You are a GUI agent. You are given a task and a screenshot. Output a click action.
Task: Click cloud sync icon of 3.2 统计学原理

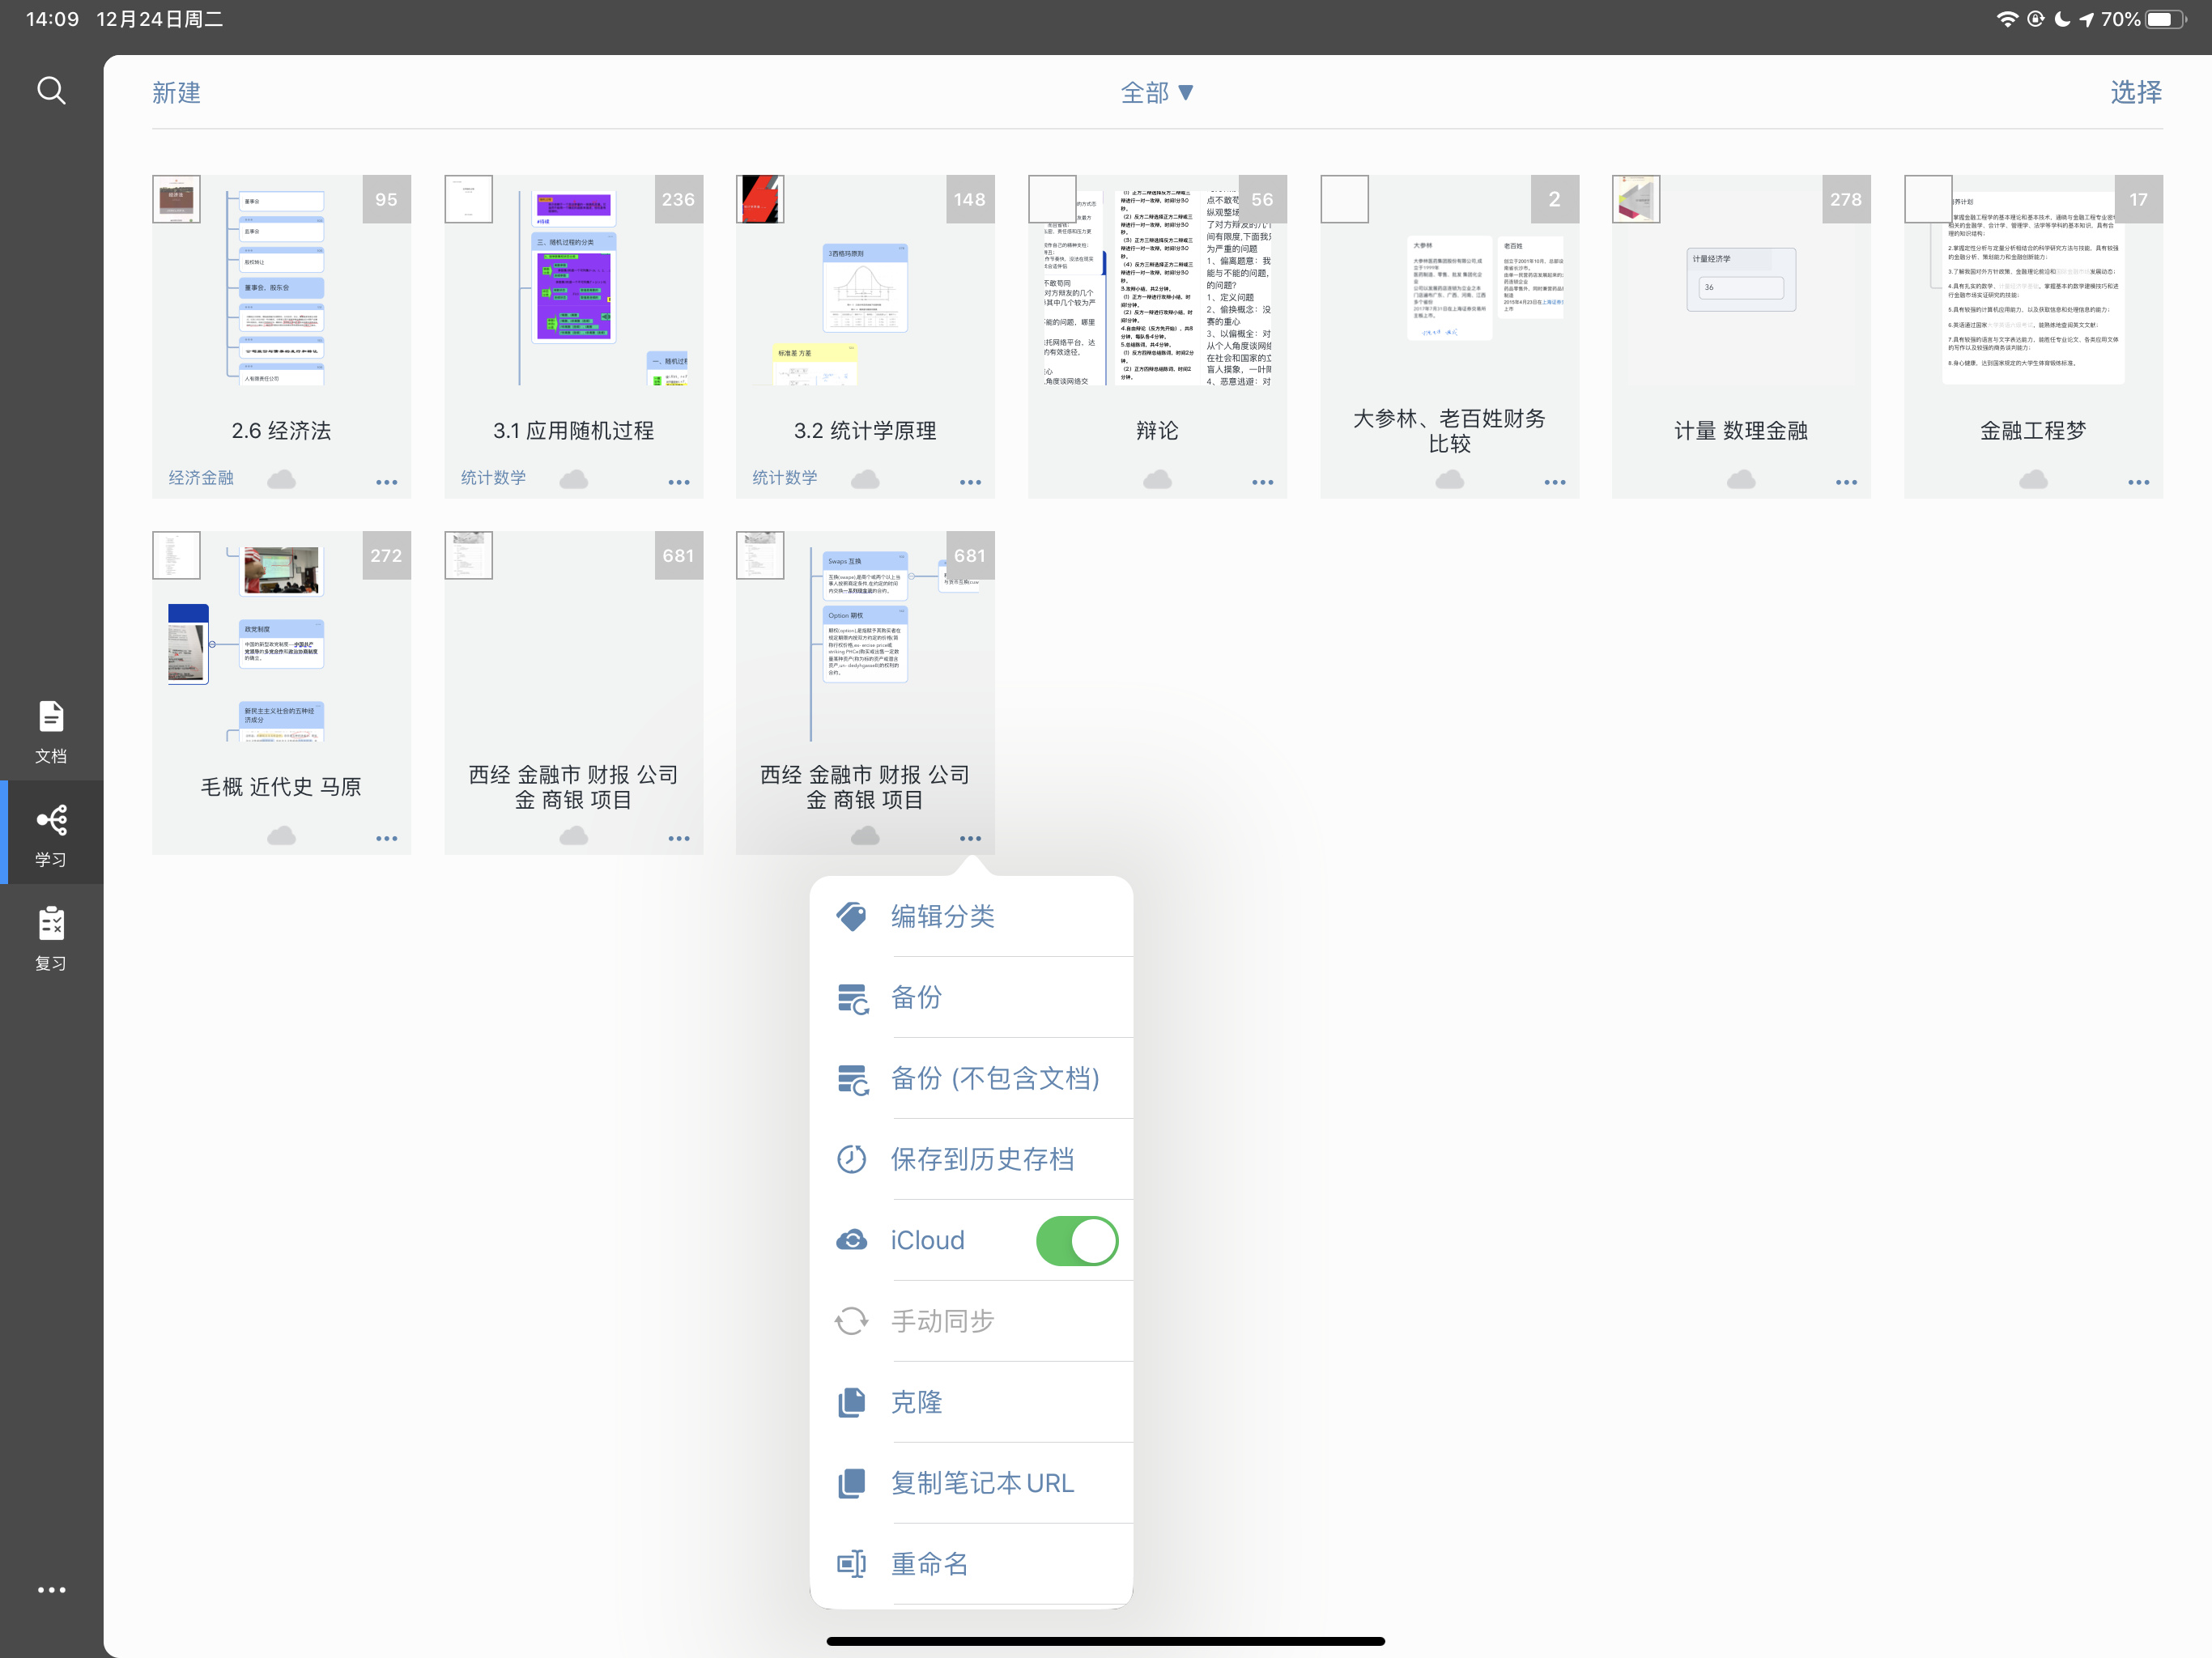865,480
